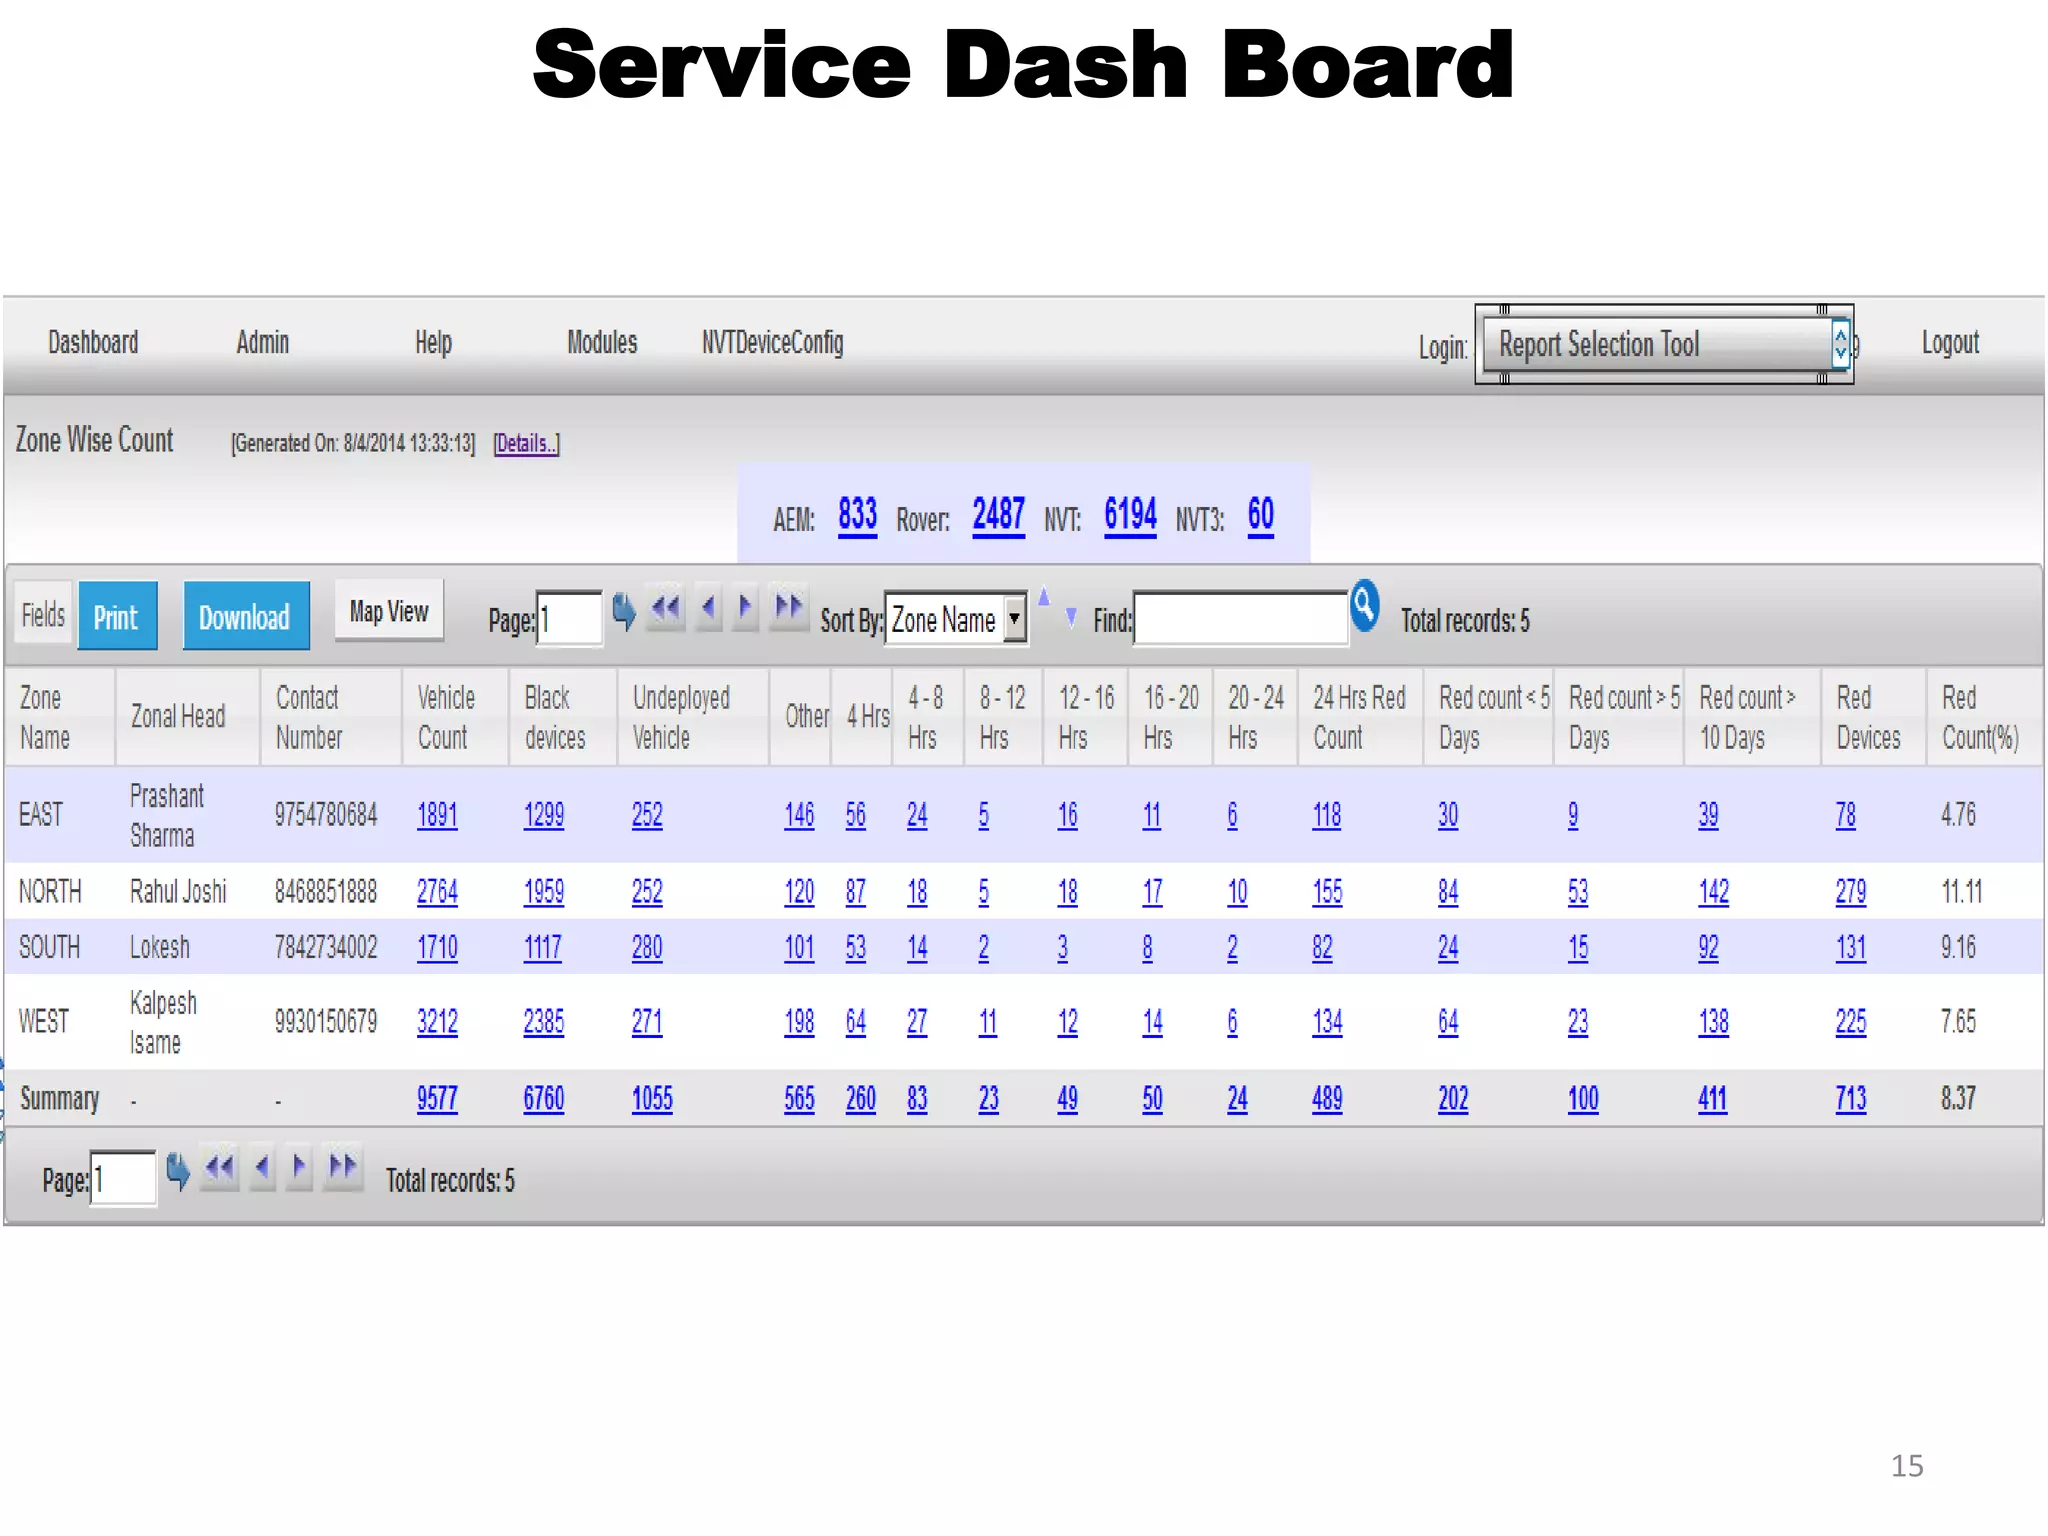Click the AEM count 833
The image size is (2048, 1536).
pyautogui.click(x=857, y=515)
